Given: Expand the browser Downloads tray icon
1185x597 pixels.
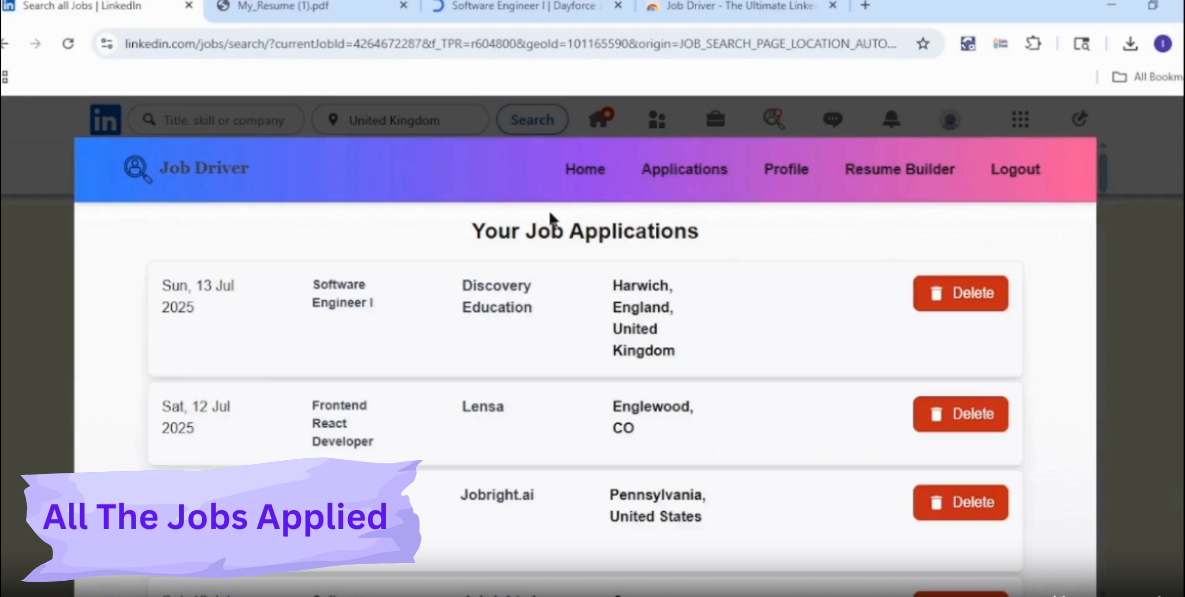Looking at the screenshot, I should (x=1130, y=43).
